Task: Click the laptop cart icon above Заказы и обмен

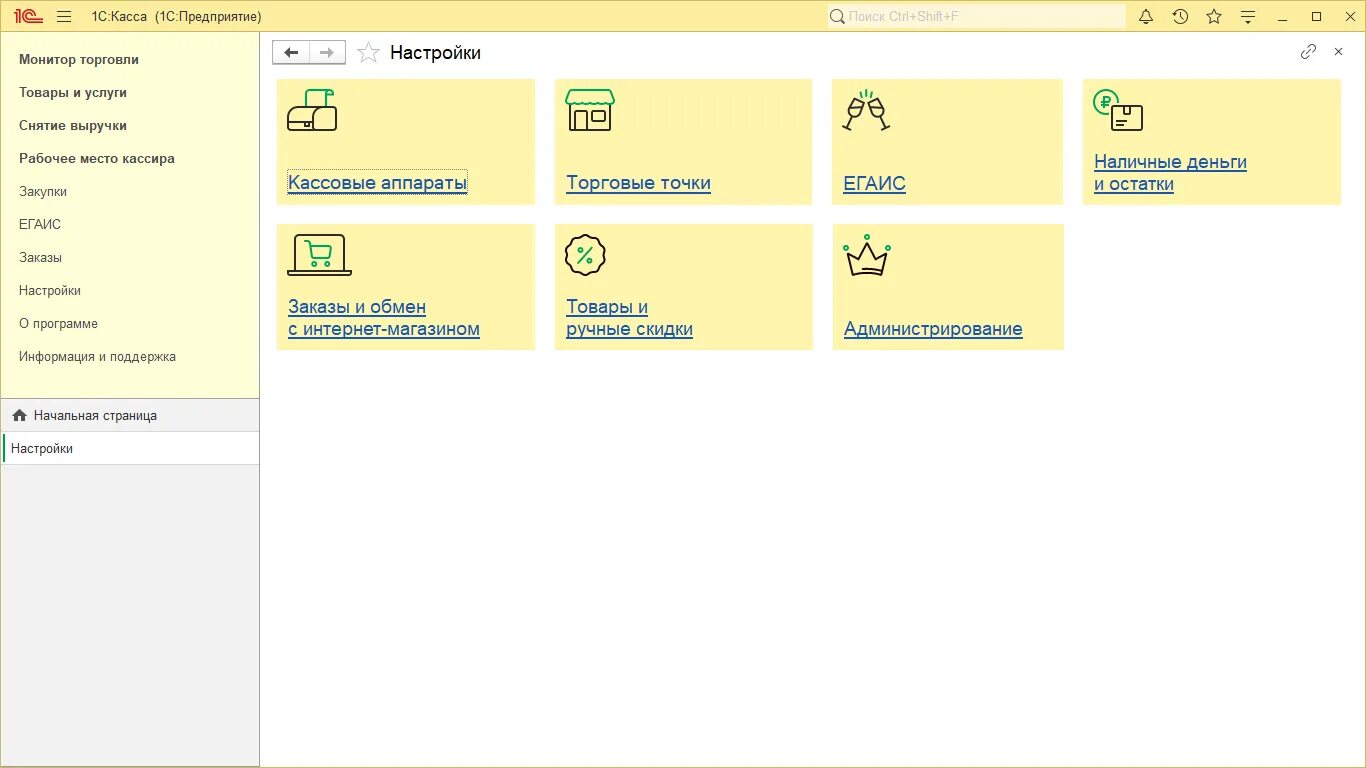Action: pos(319,255)
